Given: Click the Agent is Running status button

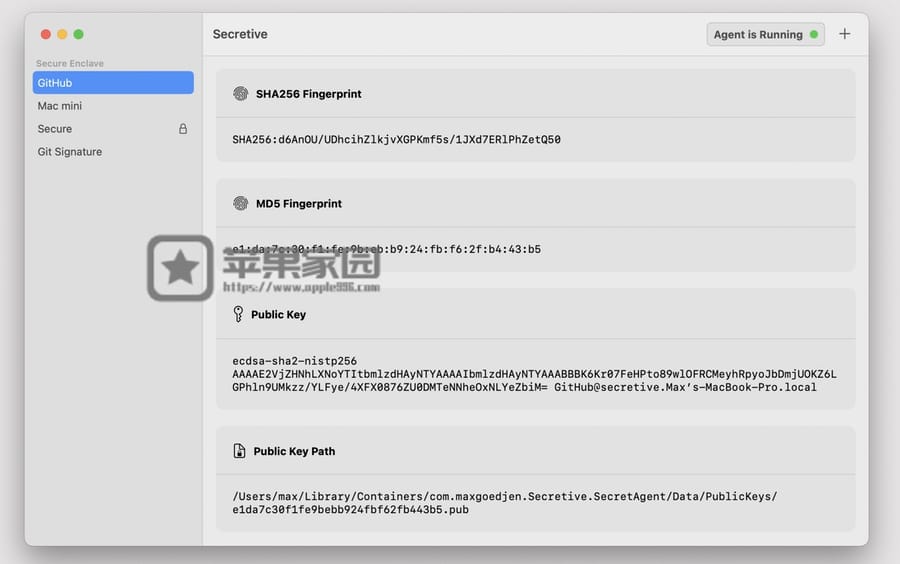Looking at the screenshot, I should (x=765, y=34).
